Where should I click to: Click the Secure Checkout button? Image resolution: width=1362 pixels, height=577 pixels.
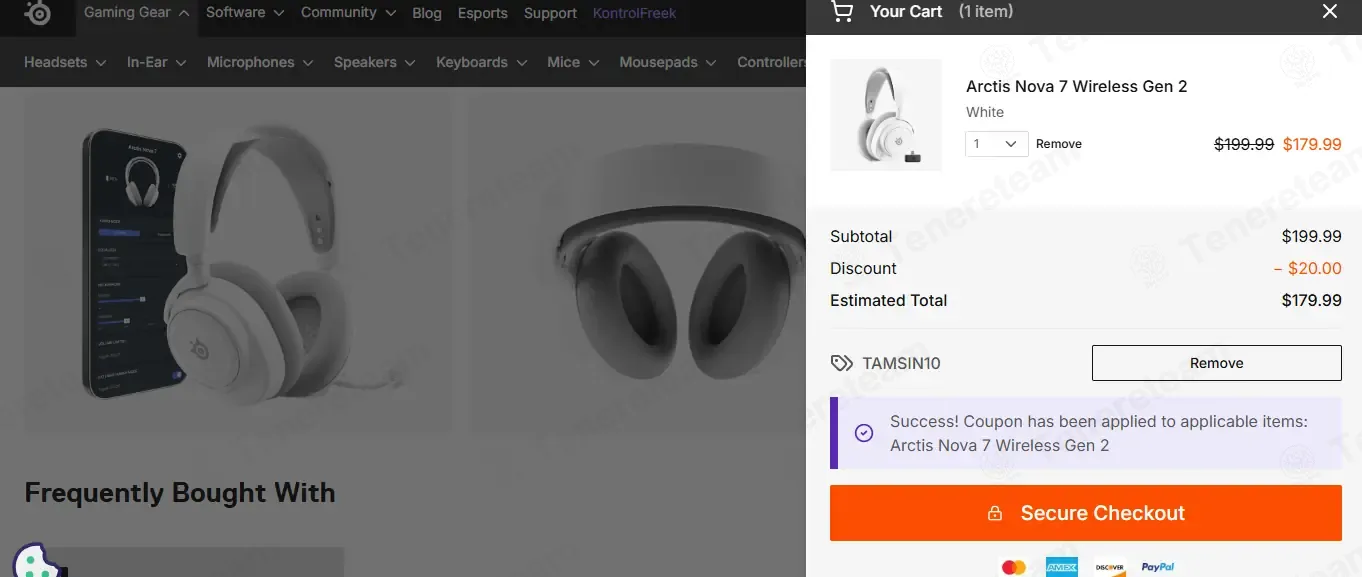tap(1085, 513)
